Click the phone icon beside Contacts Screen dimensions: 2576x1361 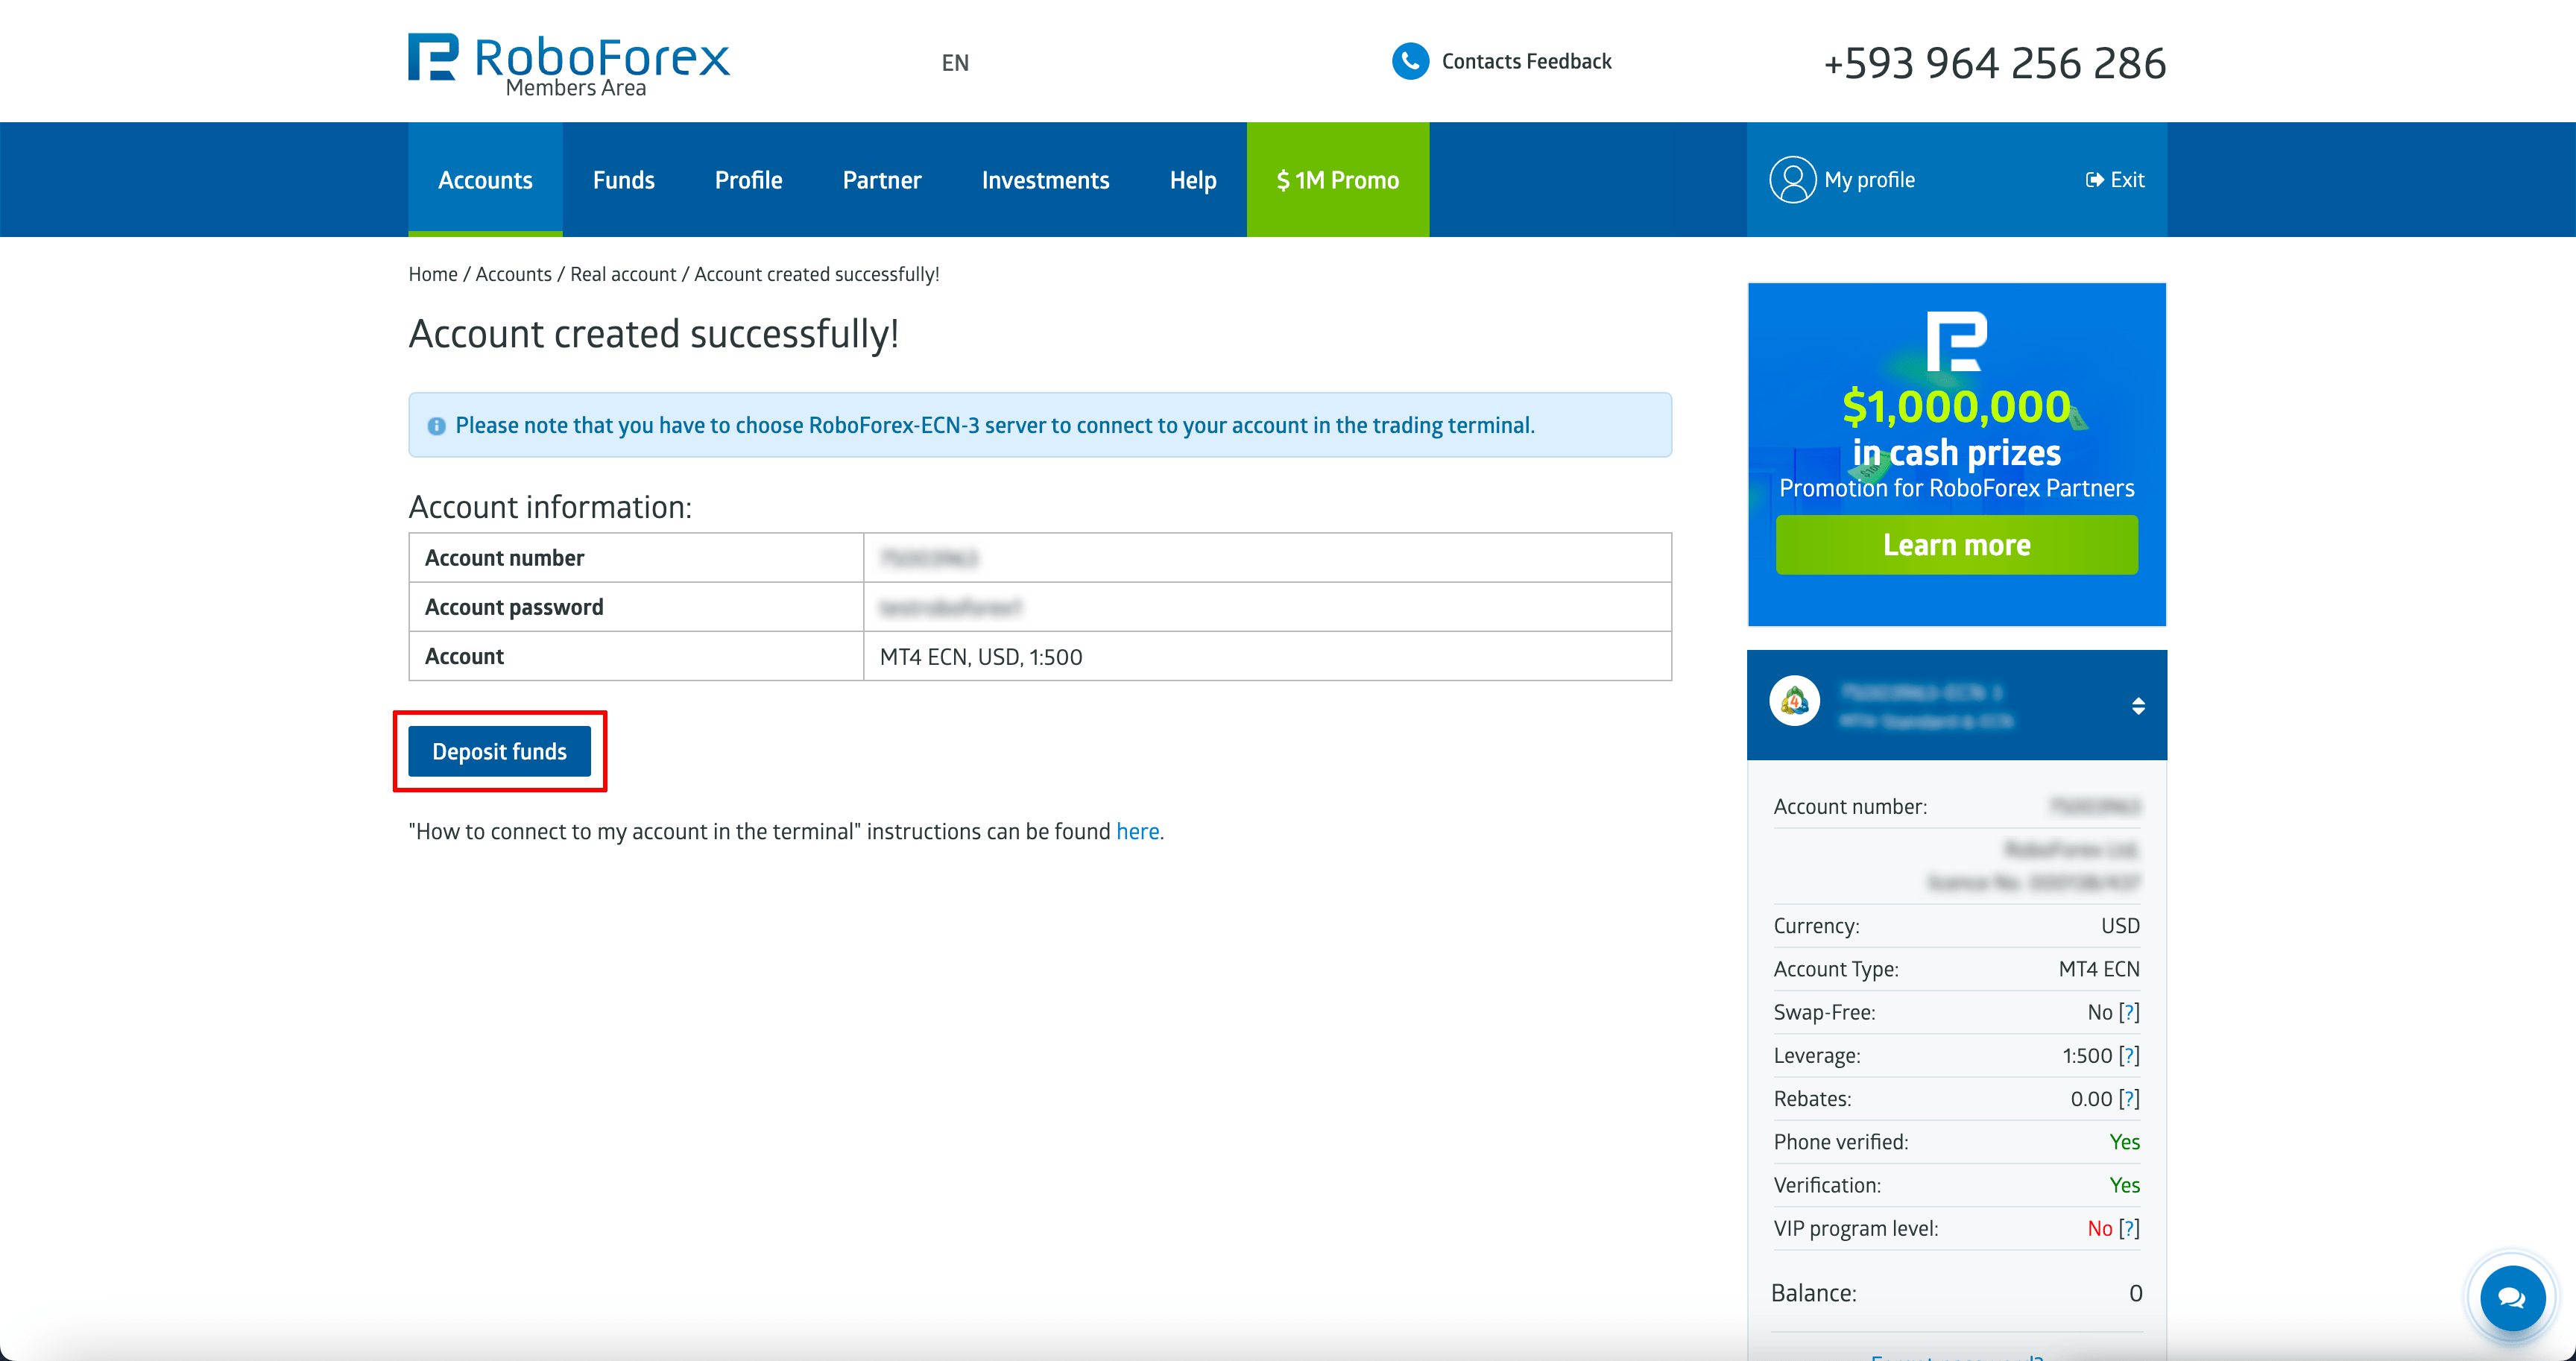[1410, 61]
